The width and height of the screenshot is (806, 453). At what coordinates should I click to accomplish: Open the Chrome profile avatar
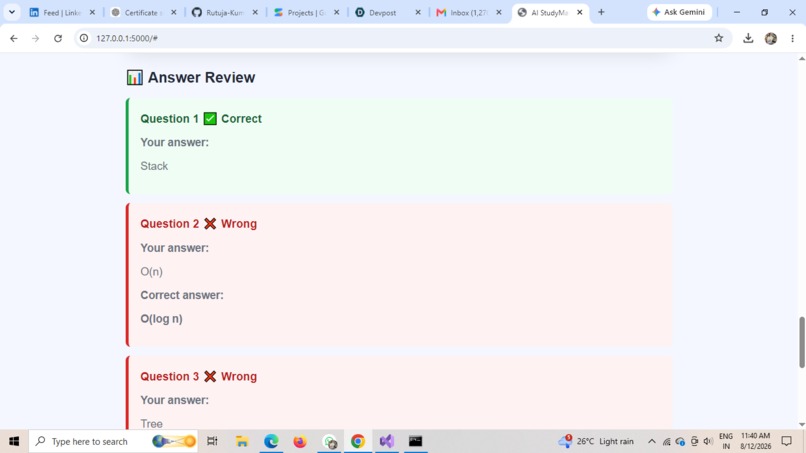[x=771, y=38]
